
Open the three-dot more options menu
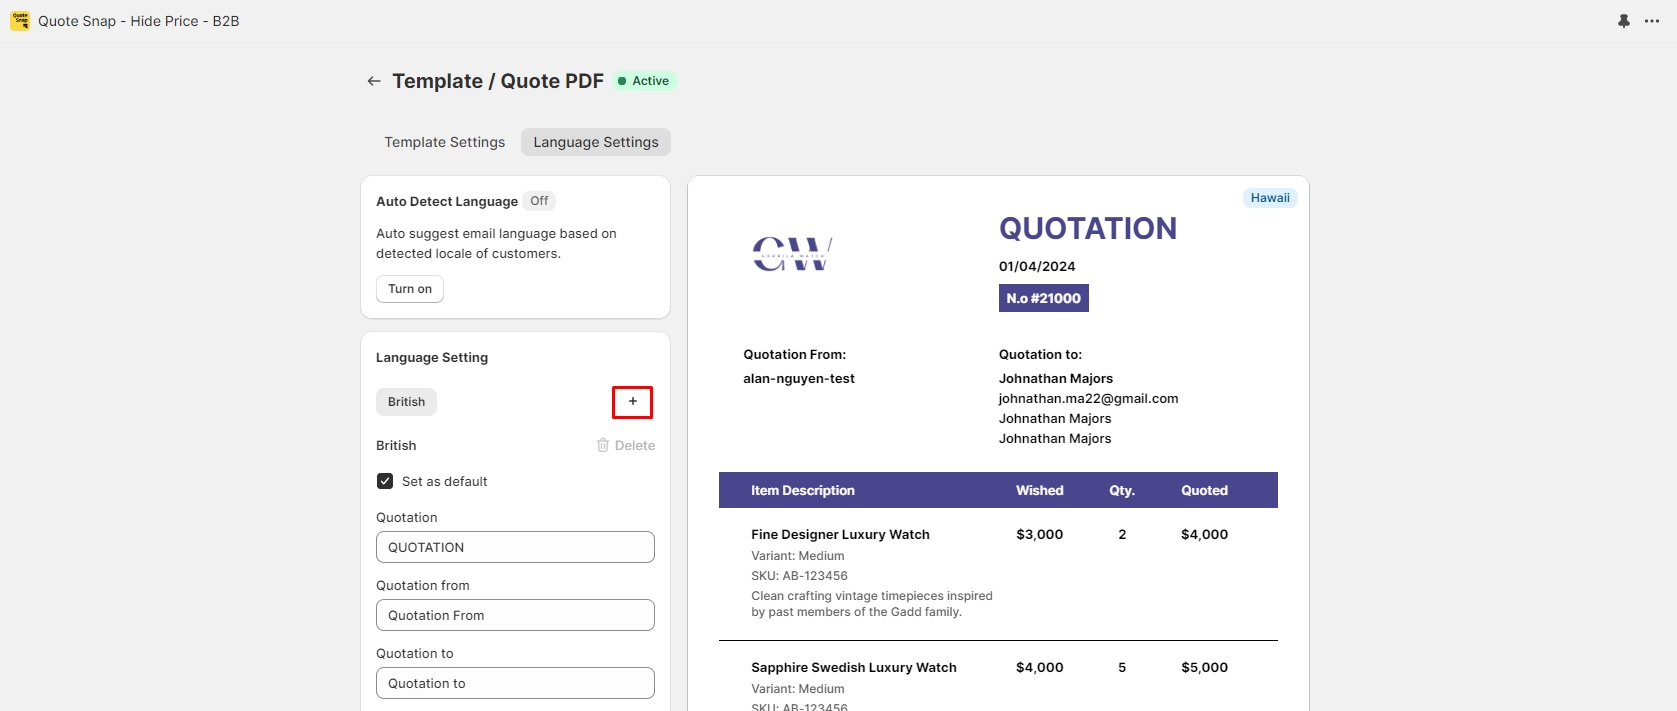[x=1652, y=21]
